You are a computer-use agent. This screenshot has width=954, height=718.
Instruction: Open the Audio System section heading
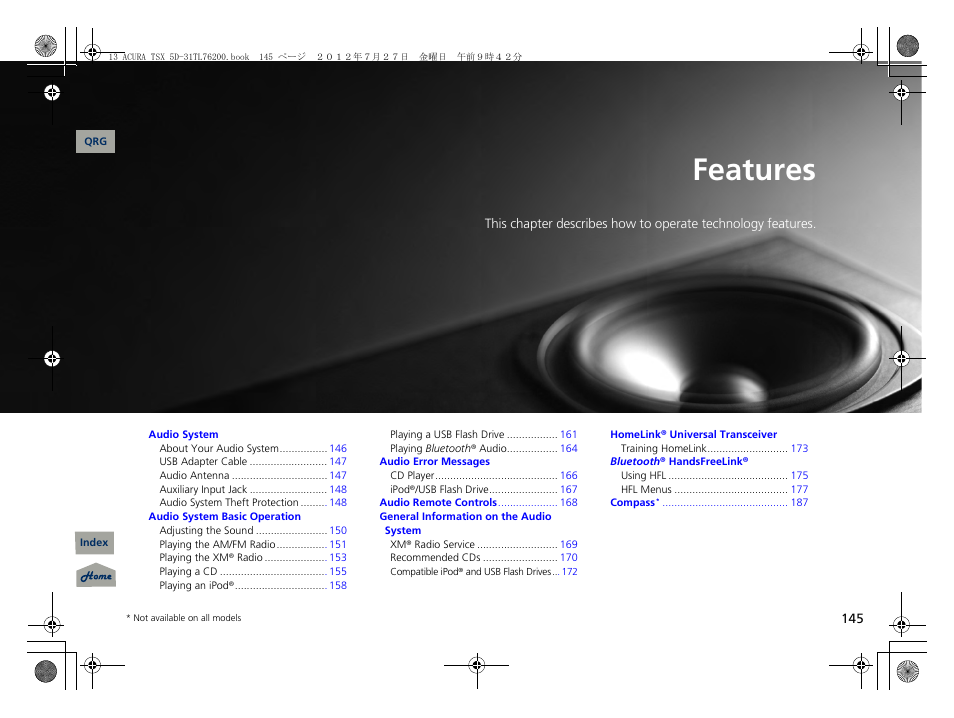(x=183, y=434)
